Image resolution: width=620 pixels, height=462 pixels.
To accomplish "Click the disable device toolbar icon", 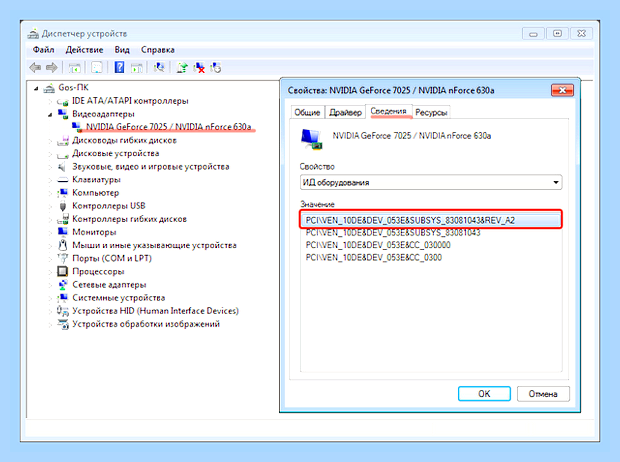I will point(215,68).
